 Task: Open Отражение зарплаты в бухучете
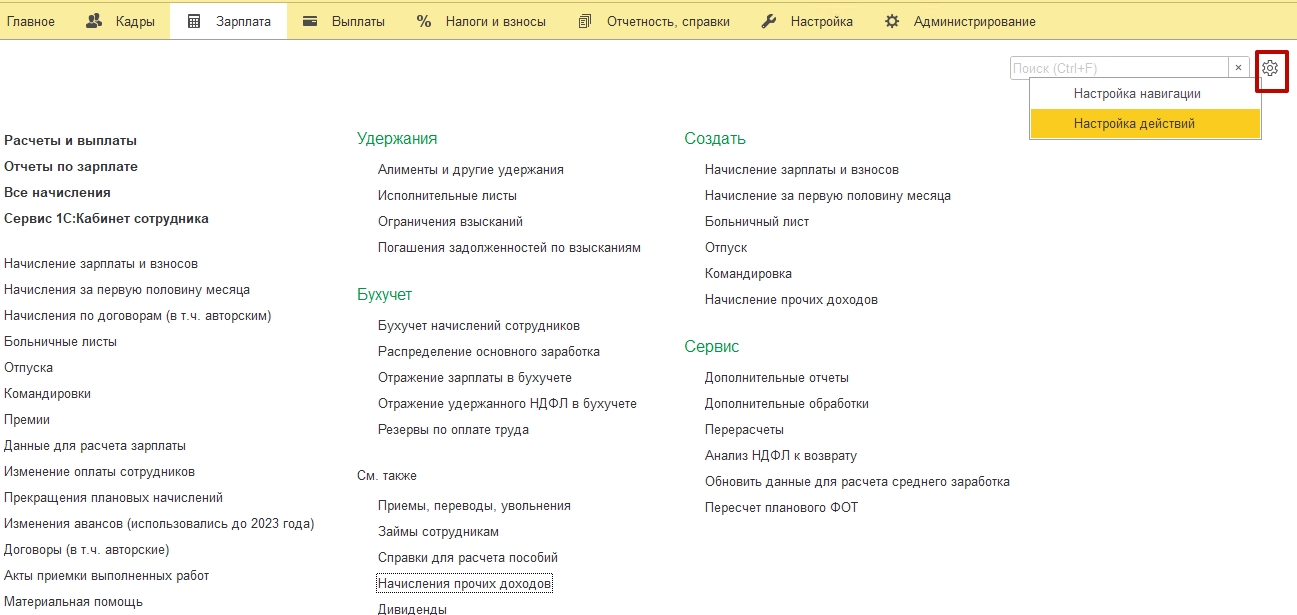point(475,378)
